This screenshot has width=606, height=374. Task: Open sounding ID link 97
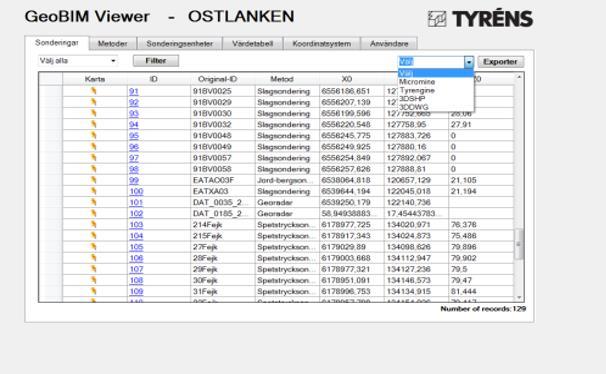point(134,158)
